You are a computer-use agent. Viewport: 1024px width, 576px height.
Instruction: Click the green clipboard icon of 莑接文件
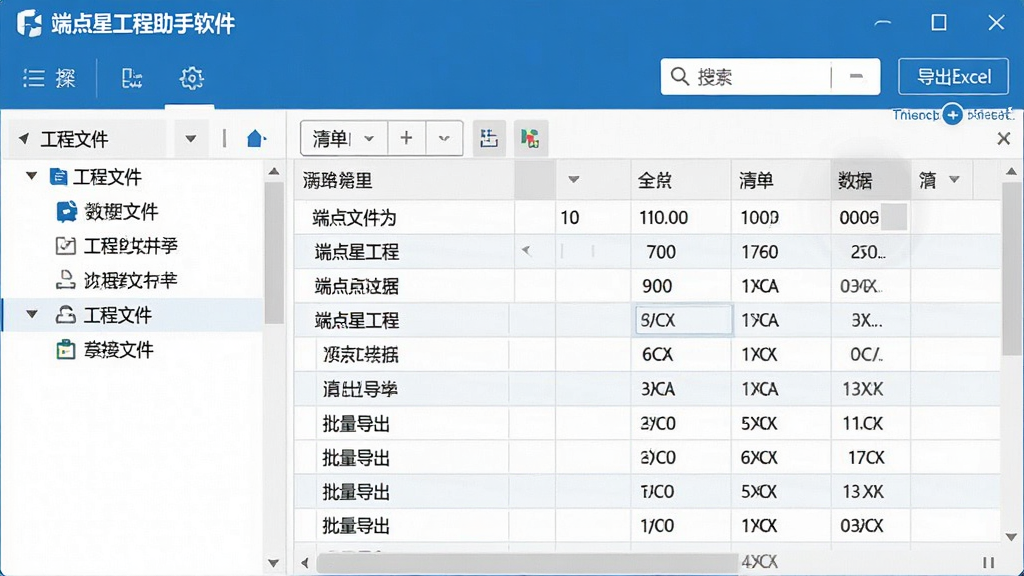pos(65,349)
